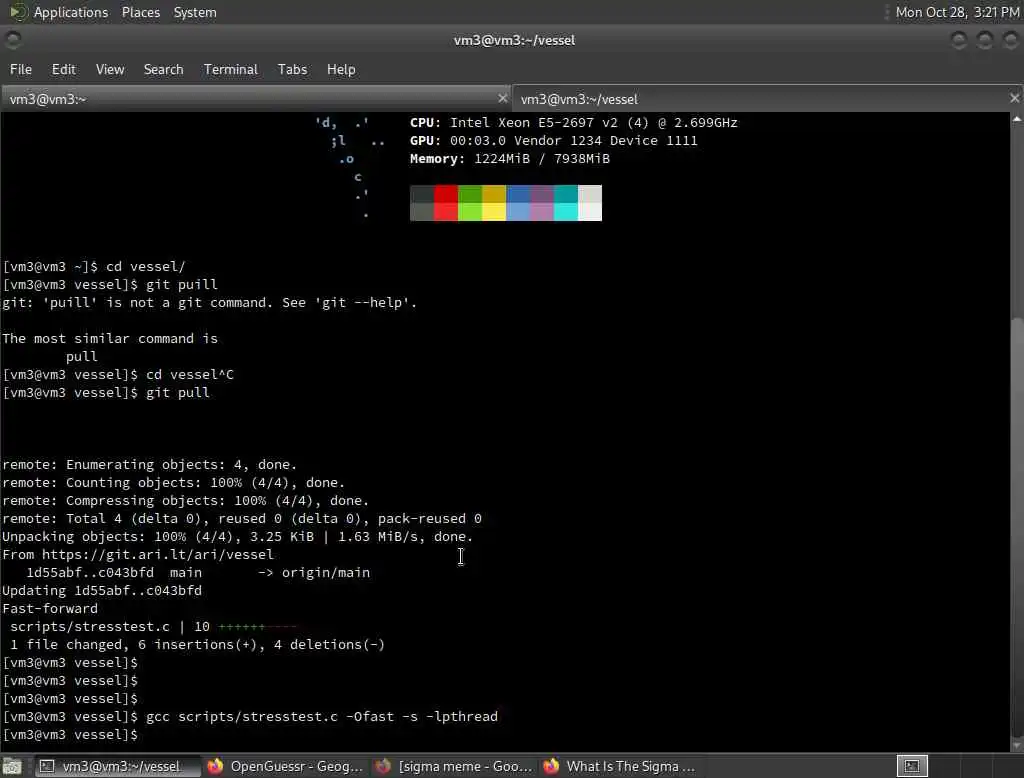Select vm3@vm3:~/vessel taskbar button
The image size is (1024, 778).
pyautogui.click(x=116, y=766)
